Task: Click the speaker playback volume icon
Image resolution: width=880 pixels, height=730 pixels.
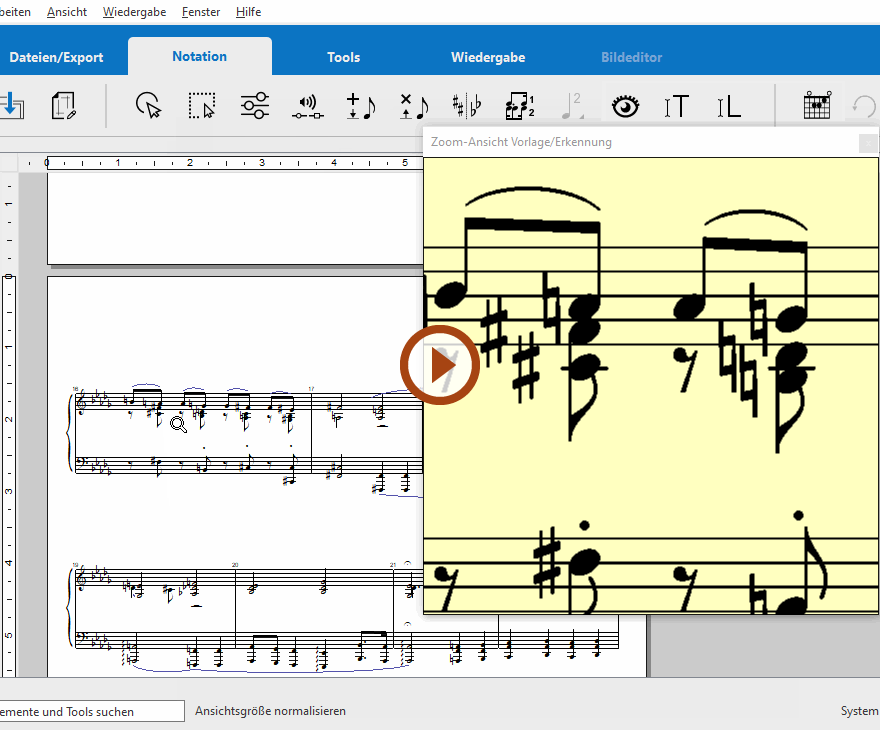Action: (x=307, y=105)
